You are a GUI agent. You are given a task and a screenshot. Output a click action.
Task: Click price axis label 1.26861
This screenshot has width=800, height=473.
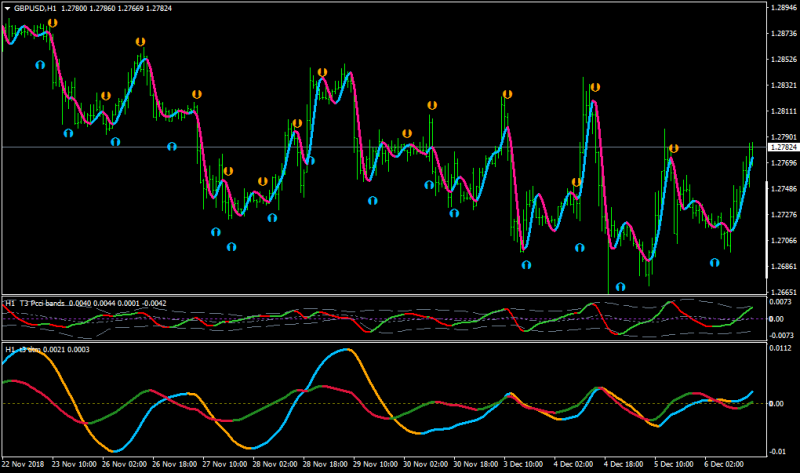[x=784, y=267]
